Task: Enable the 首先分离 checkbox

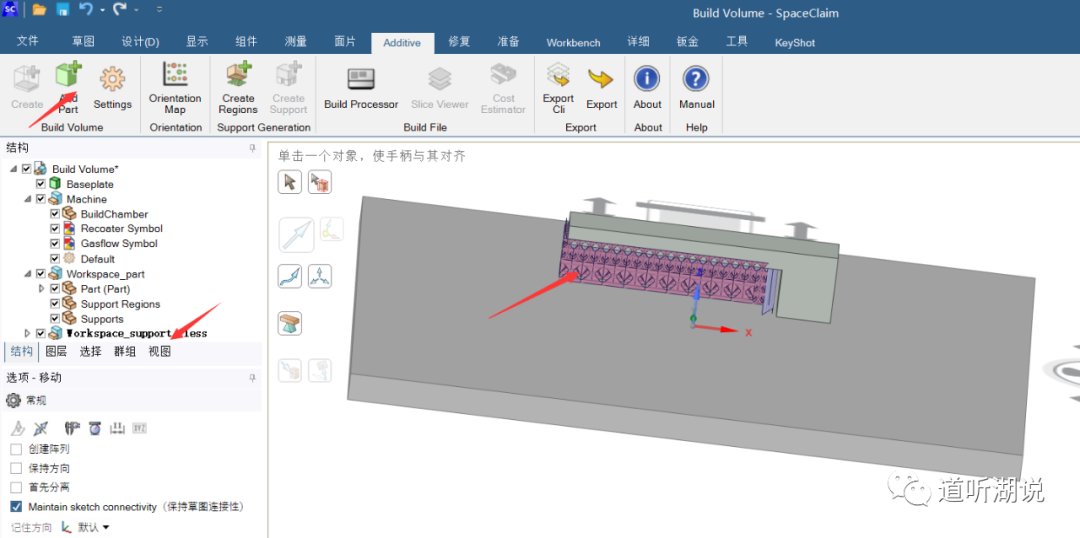Action: click(16, 488)
